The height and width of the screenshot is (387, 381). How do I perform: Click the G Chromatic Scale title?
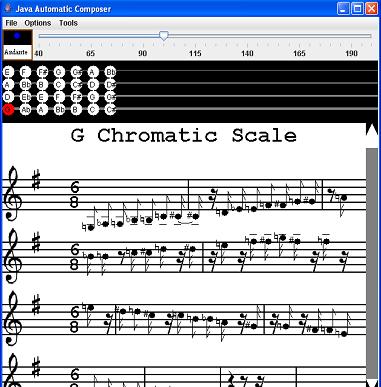coord(184,136)
